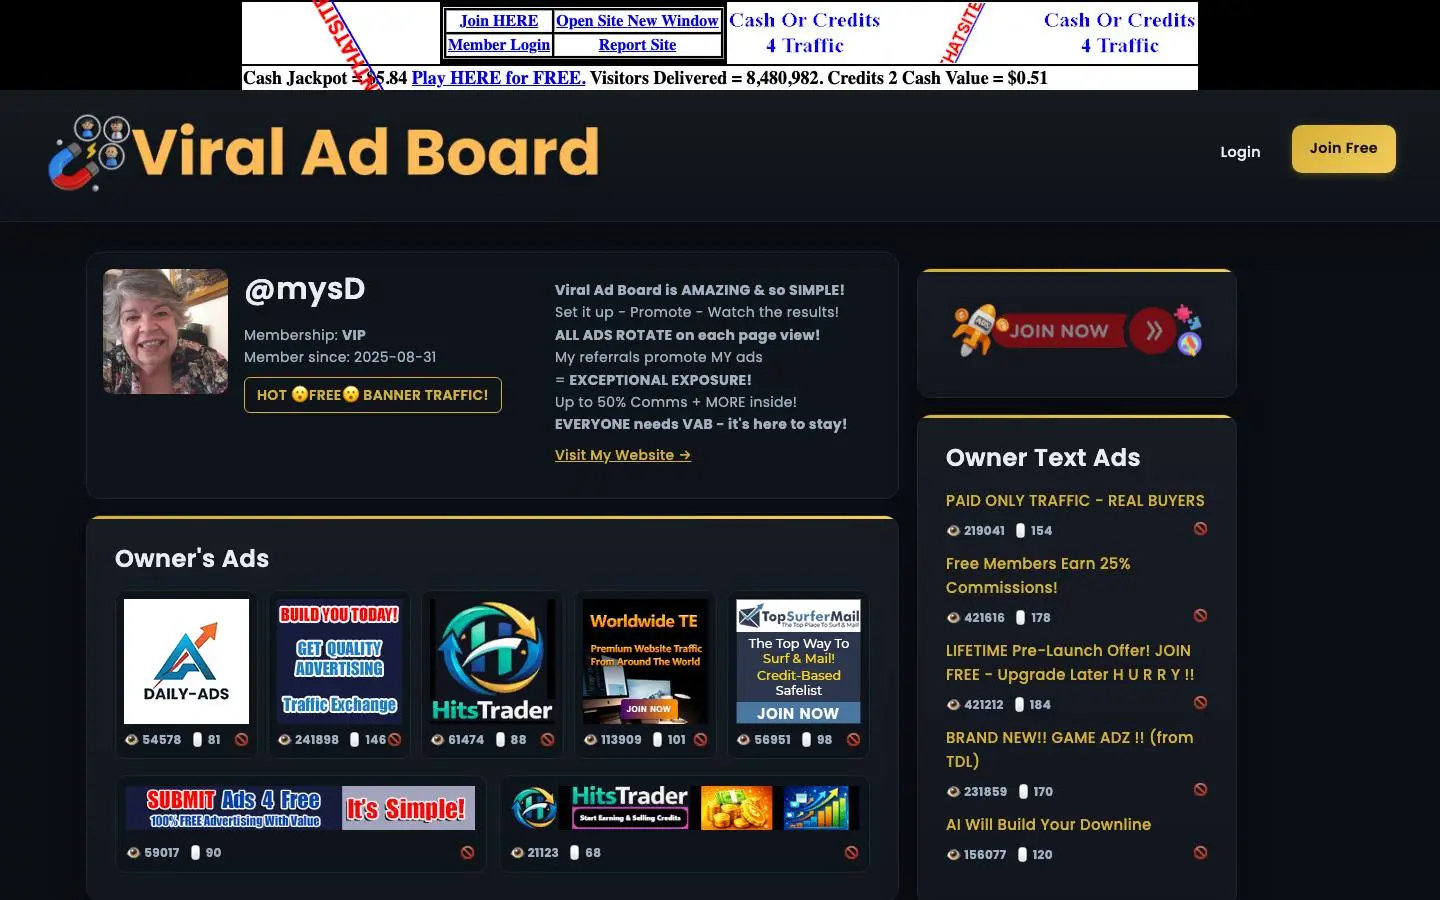This screenshot has width=1440, height=900.
Task: Open Visit My Website link
Action: pyautogui.click(x=623, y=455)
